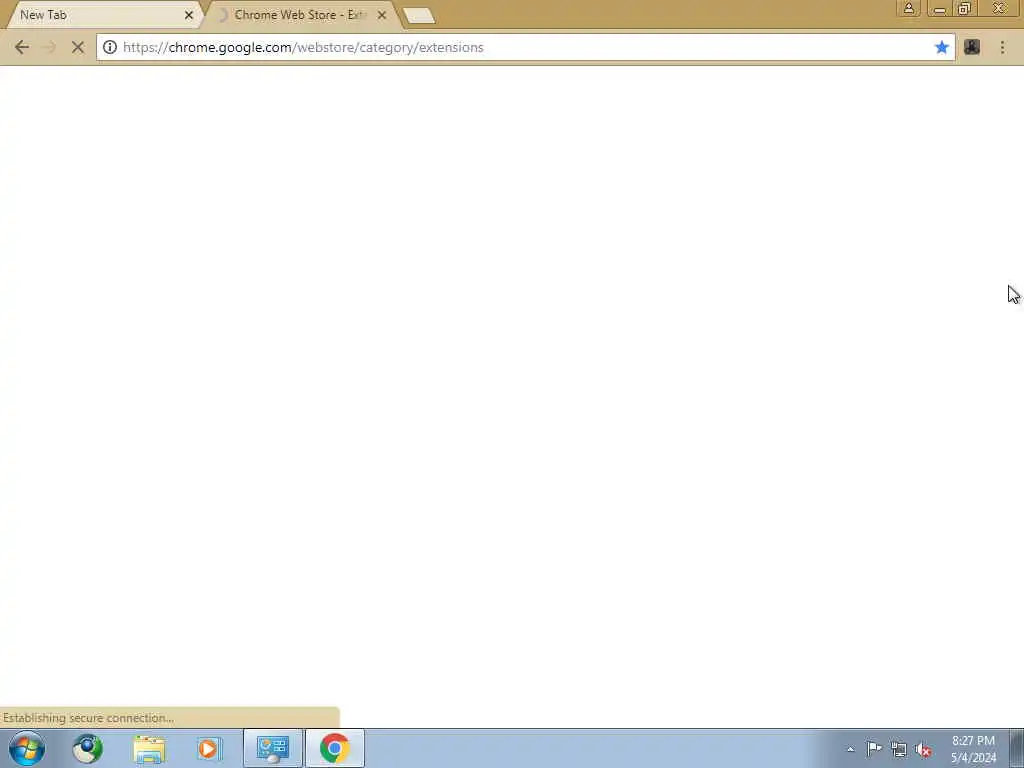View site information icon in address bar
1024x768 pixels.
coord(110,47)
